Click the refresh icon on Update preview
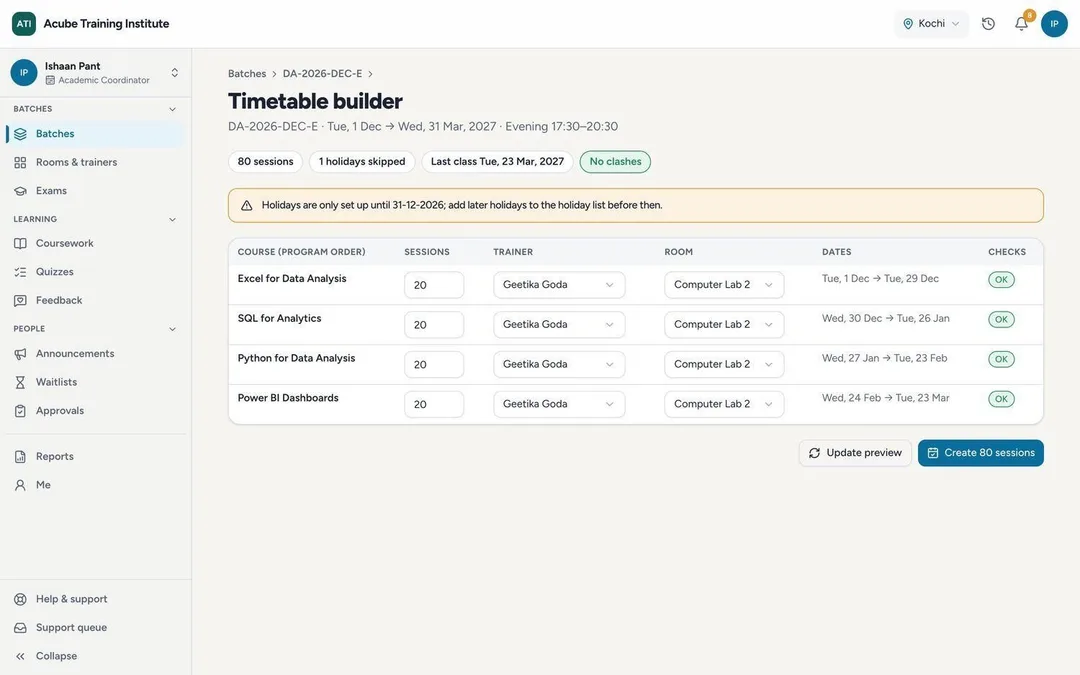Viewport: 1080px width, 675px height. pyautogui.click(x=814, y=453)
